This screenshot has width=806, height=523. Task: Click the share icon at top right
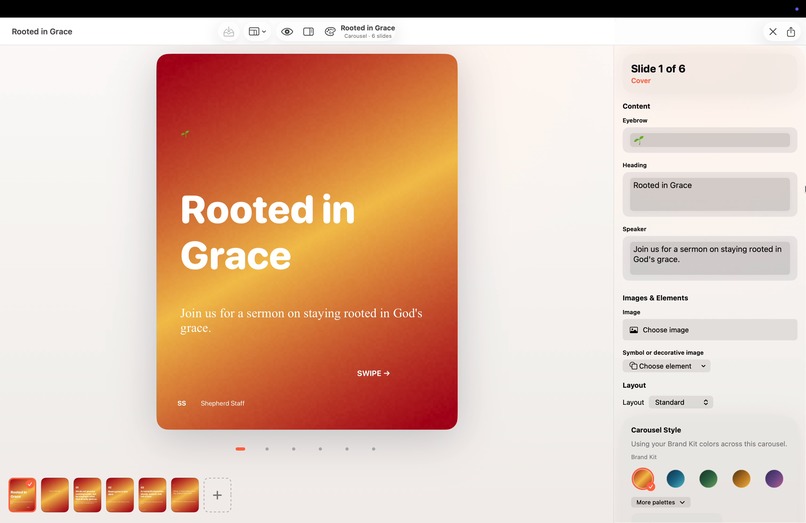[791, 32]
